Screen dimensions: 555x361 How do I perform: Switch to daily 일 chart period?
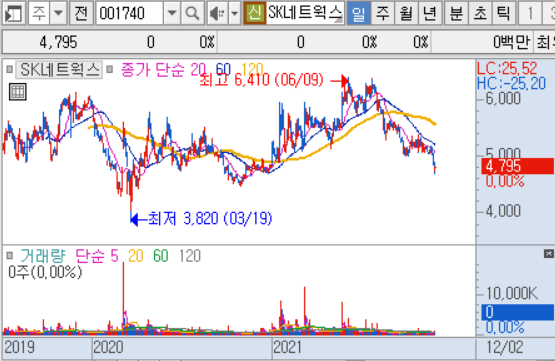[x=359, y=13]
